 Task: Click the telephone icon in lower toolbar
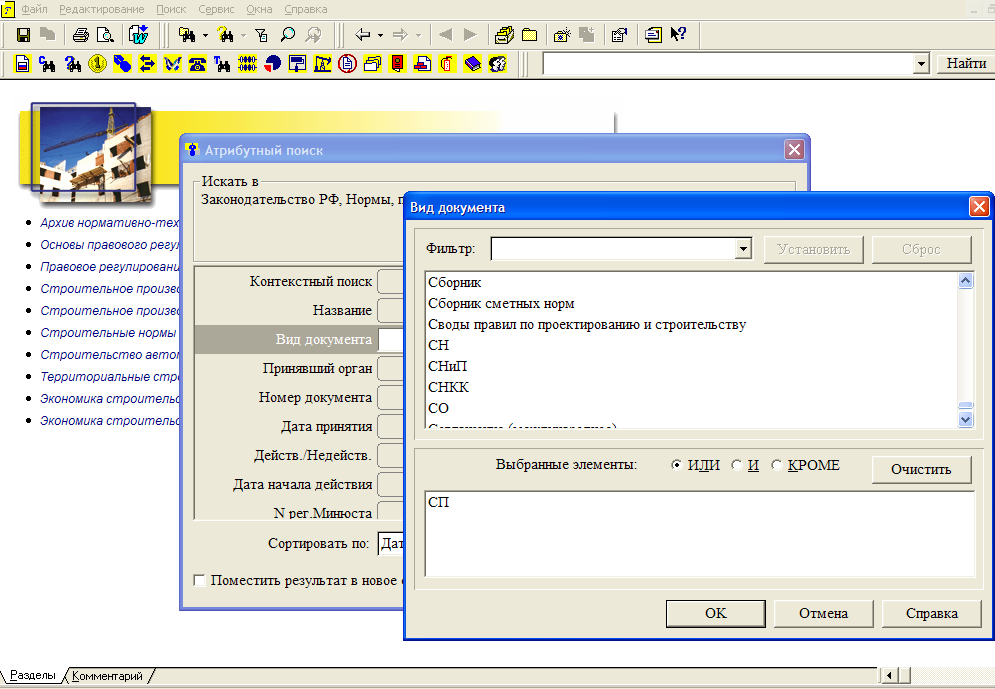197,63
